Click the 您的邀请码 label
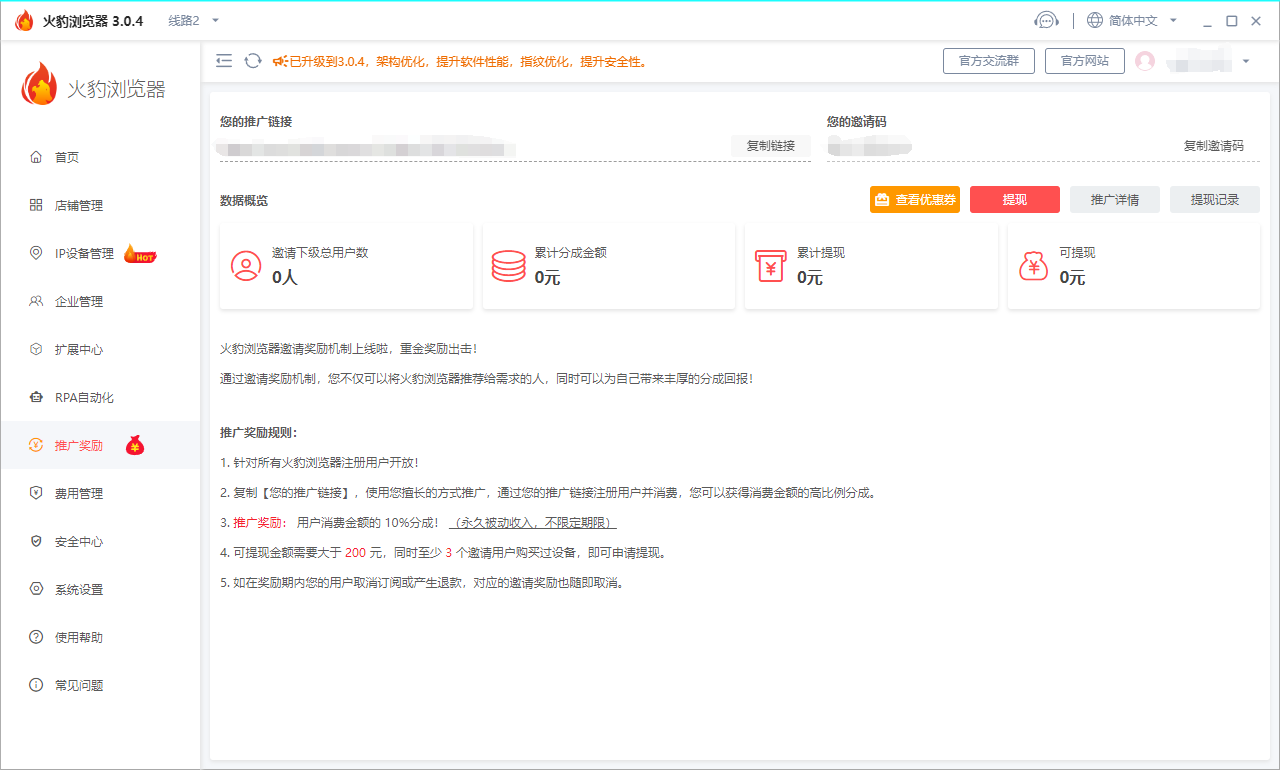The width and height of the screenshot is (1280, 770). [x=857, y=122]
